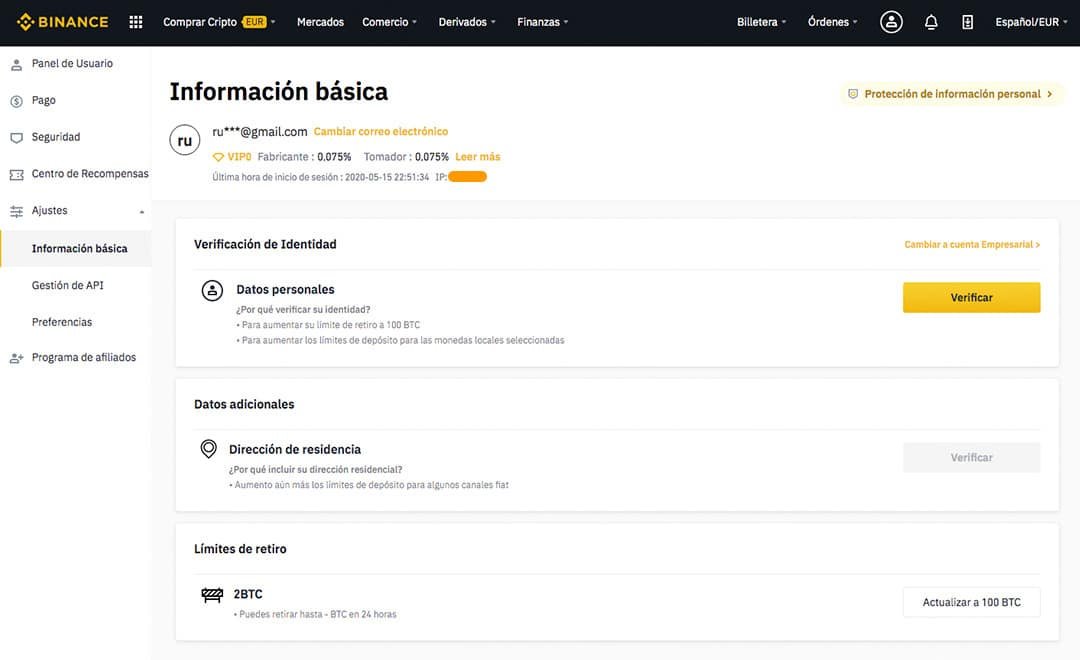Image resolution: width=1080 pixels, height=660 pixels.
Task: Click the Límites de retiro heading
Action: (240, 549)
